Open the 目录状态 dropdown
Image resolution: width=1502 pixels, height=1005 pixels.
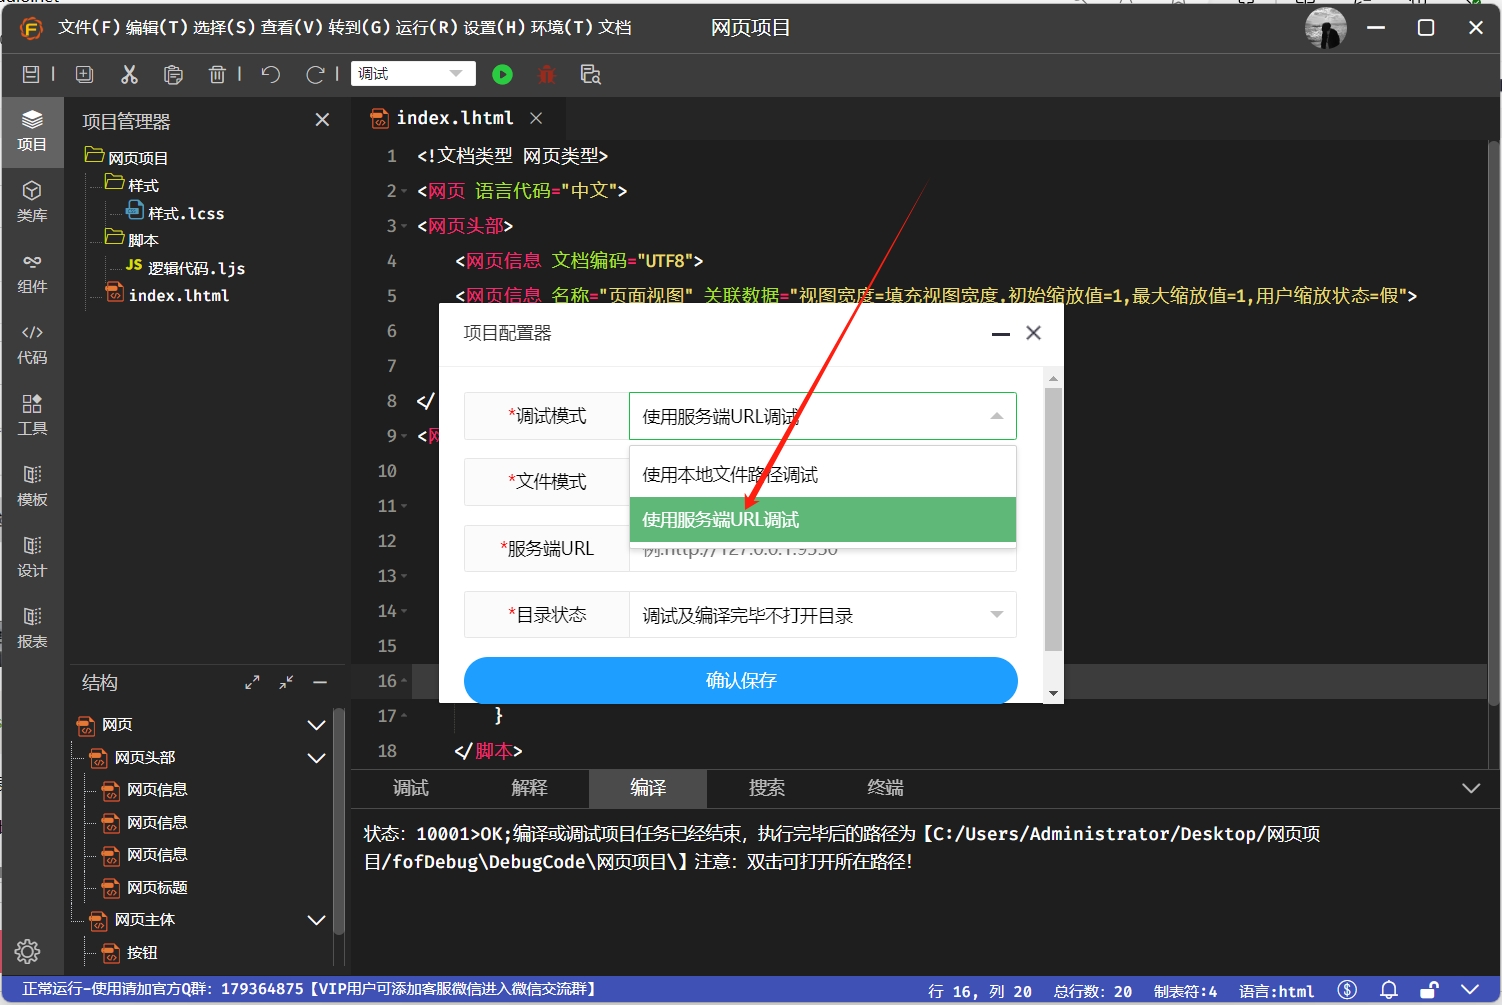pos(822,615)
